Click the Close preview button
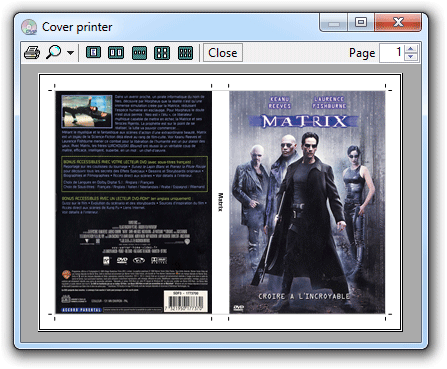This screenshot has width=447, height=369. 223,53
